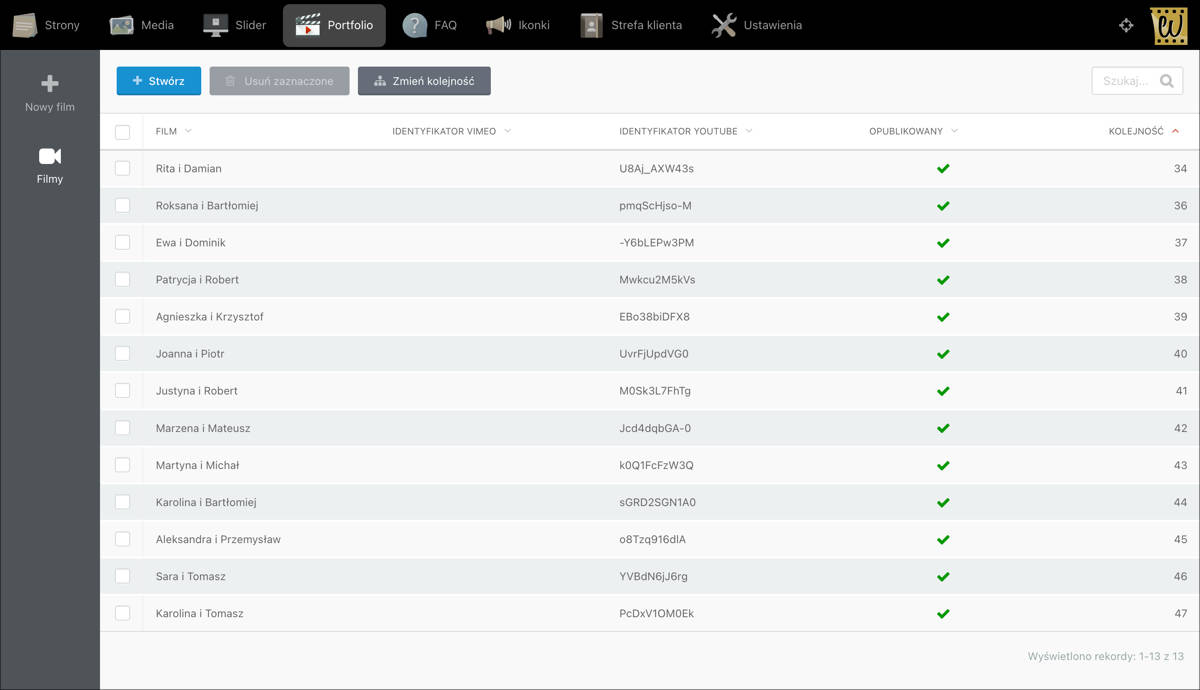Image resolution: width=1200 pixels, height=690 pixels.
Task: Click published checkmark for Karolina i Tomasz
Action: (942, 613)
